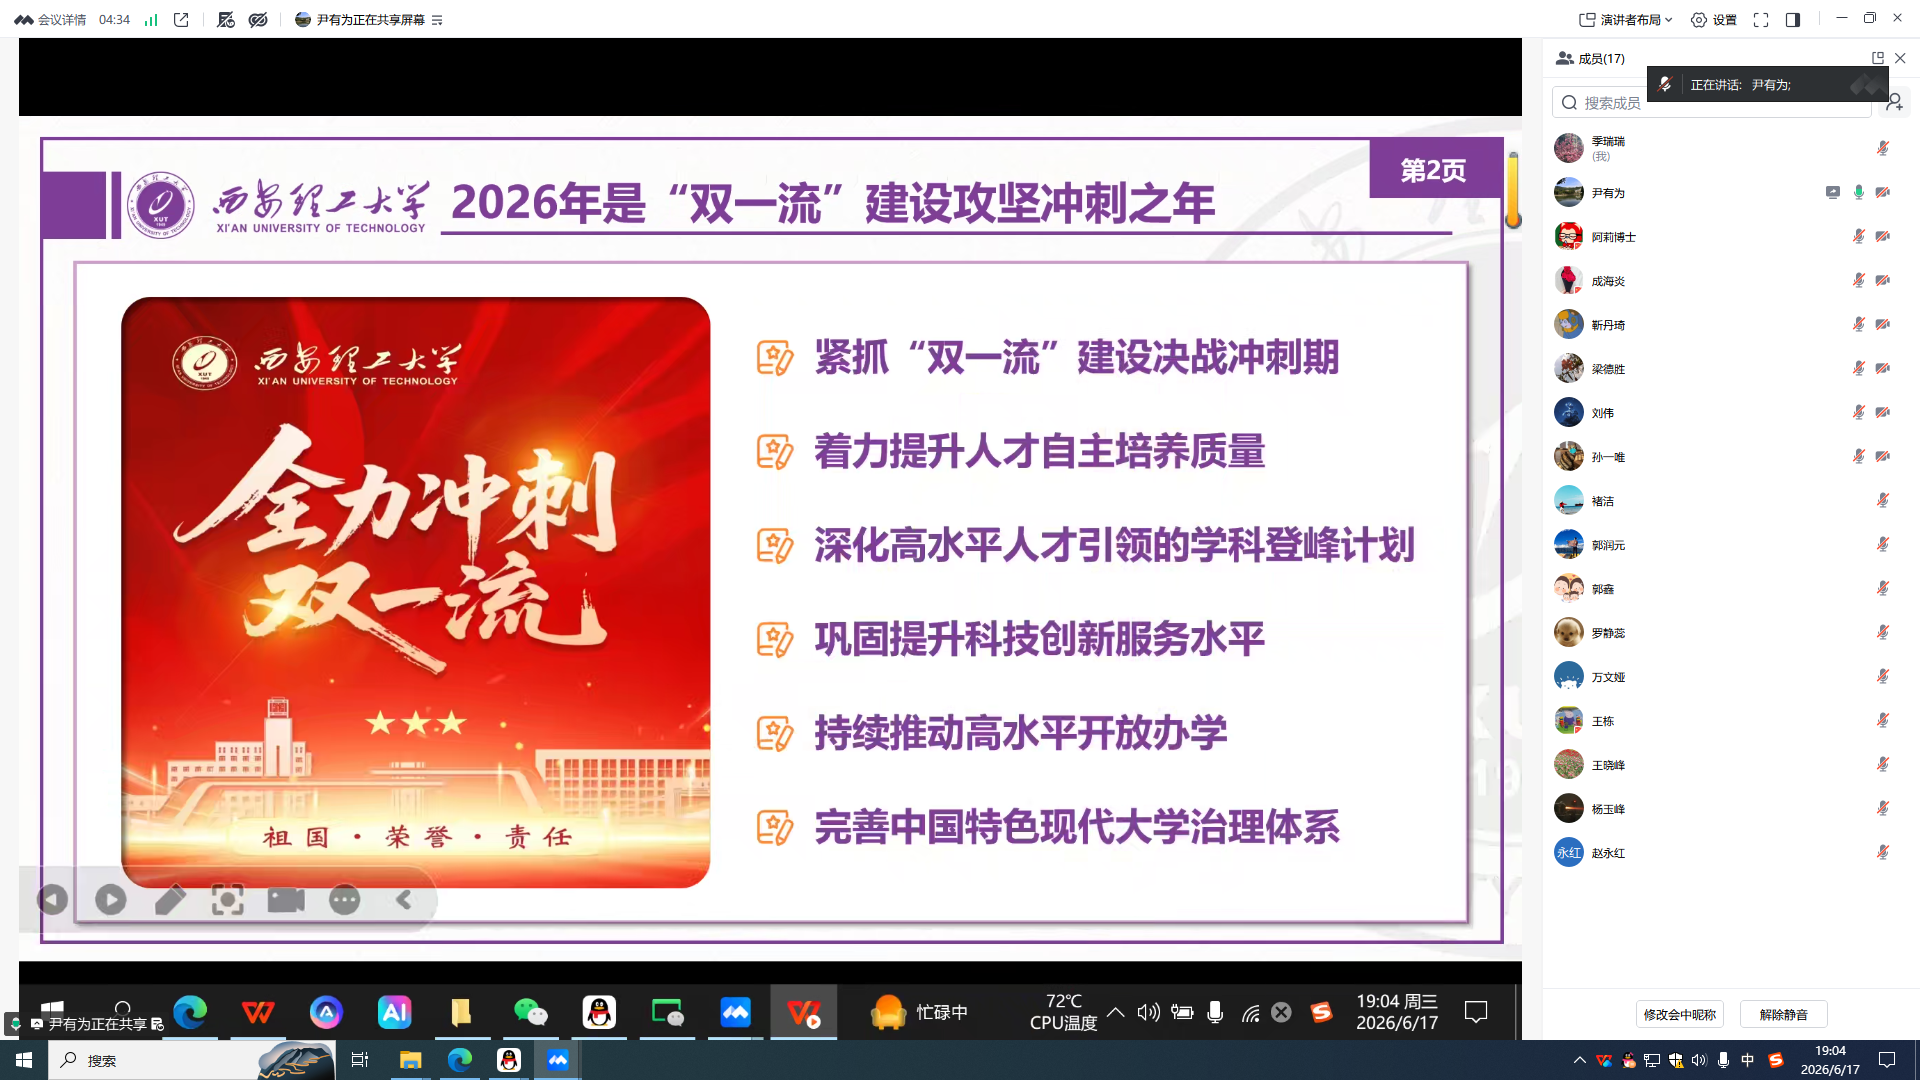Check the green network signal icon
Screen dimensions: 1920x1080
[x=151, y=20]
